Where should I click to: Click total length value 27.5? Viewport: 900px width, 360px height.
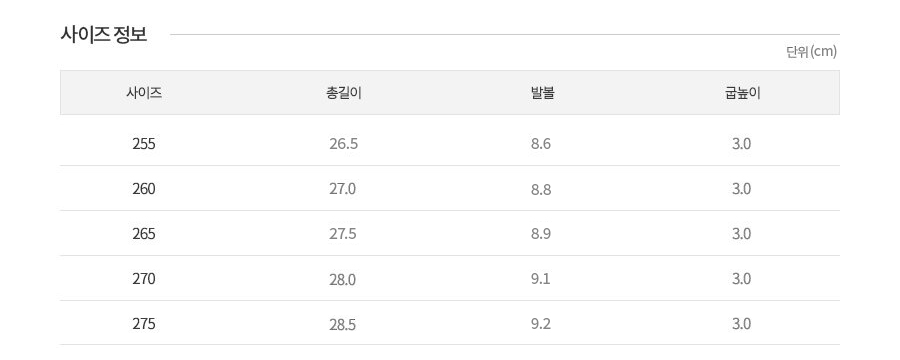coord(343,234)
